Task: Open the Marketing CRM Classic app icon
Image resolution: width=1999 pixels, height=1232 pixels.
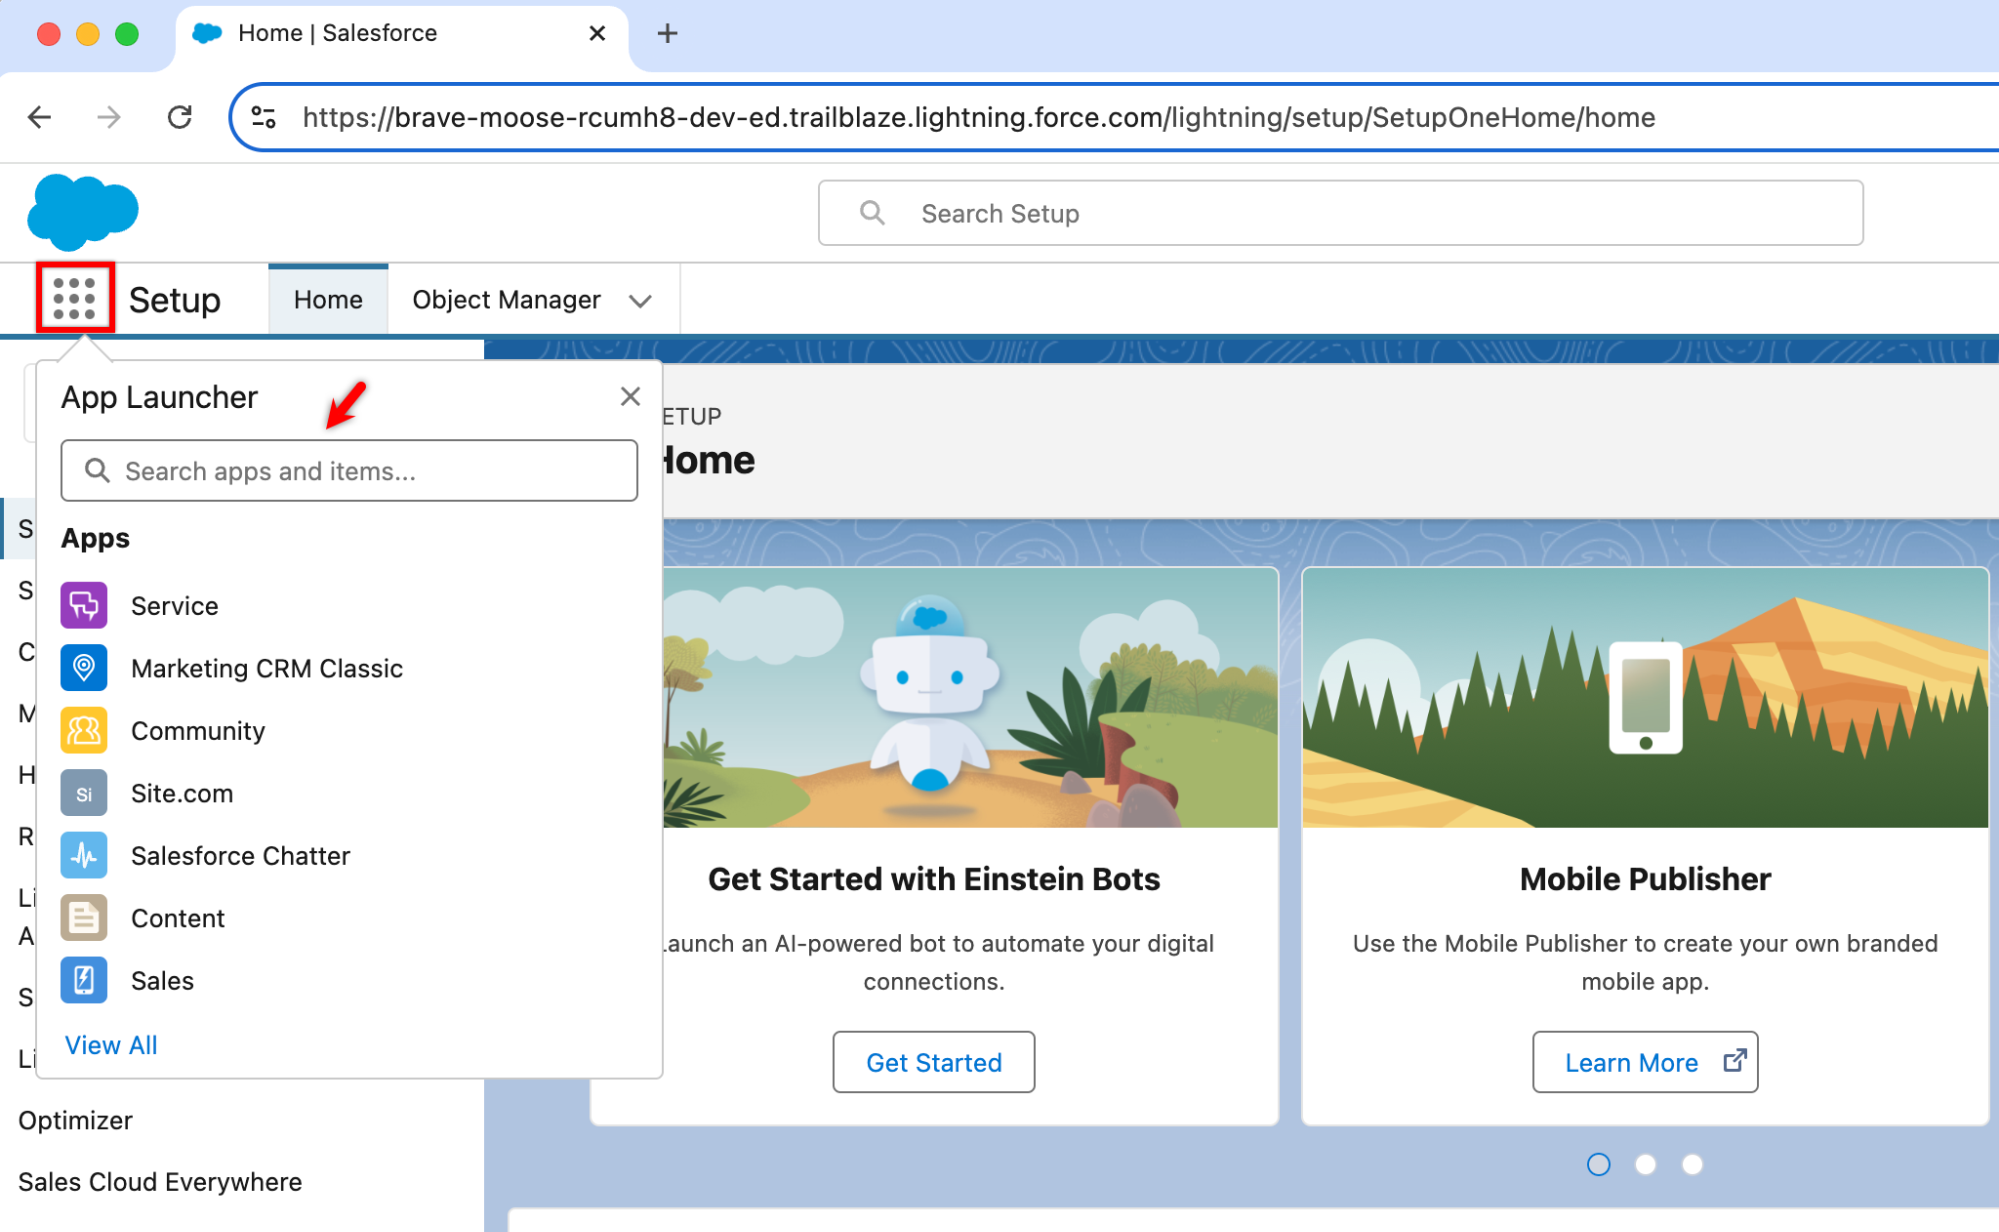Action: pyautogui.click(x=84, y=668)
